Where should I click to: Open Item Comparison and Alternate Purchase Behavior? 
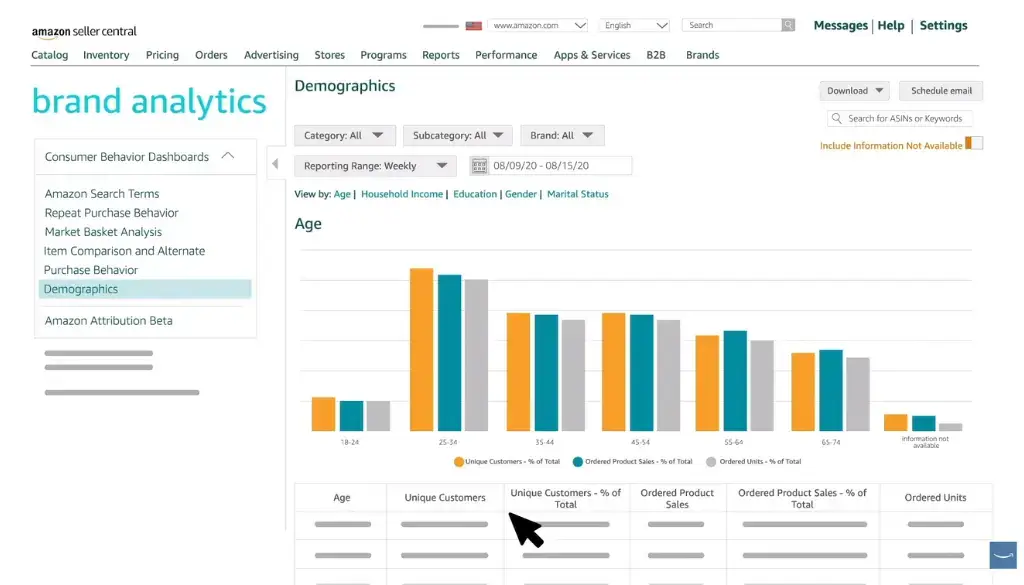coord(124,260)
